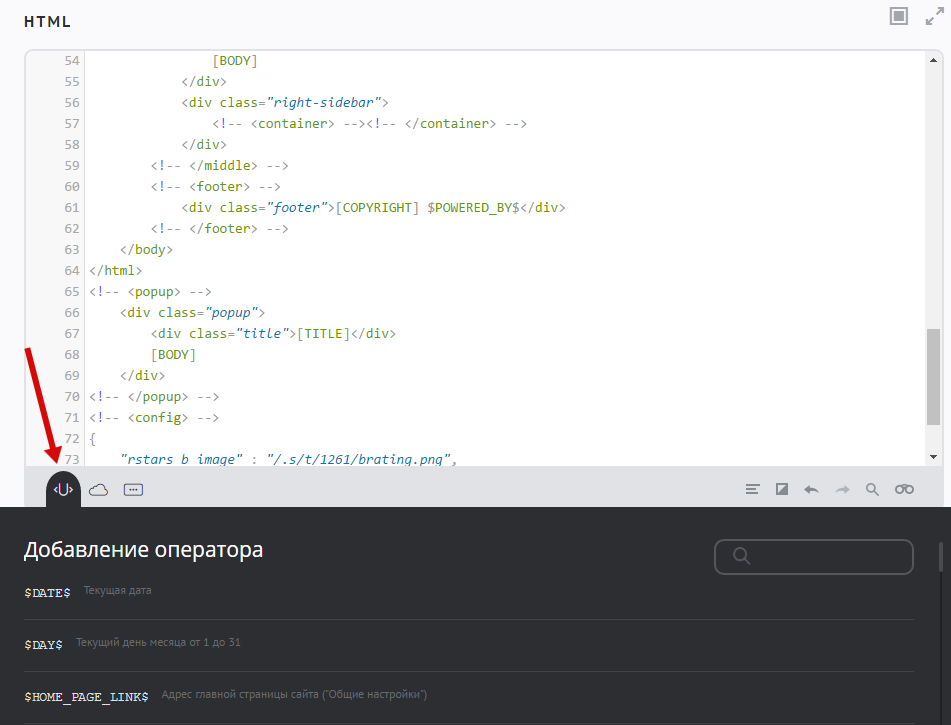Screen dimensions: 951x725
Task: Click line number 65 in gutter
Action: click(71, 292)
